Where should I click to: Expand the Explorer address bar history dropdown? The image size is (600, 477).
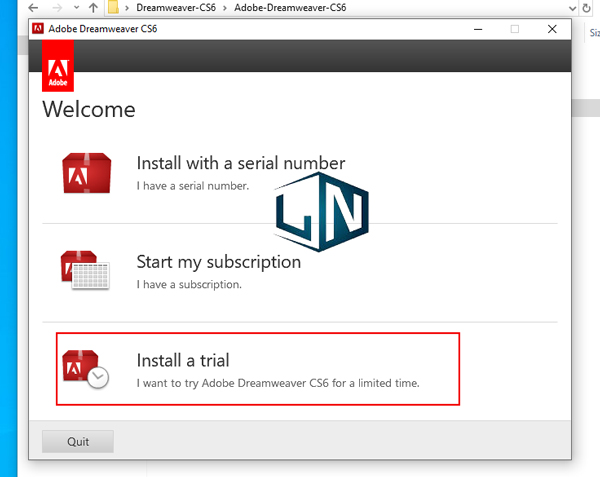pyautogui.click(x=572, y=8)
